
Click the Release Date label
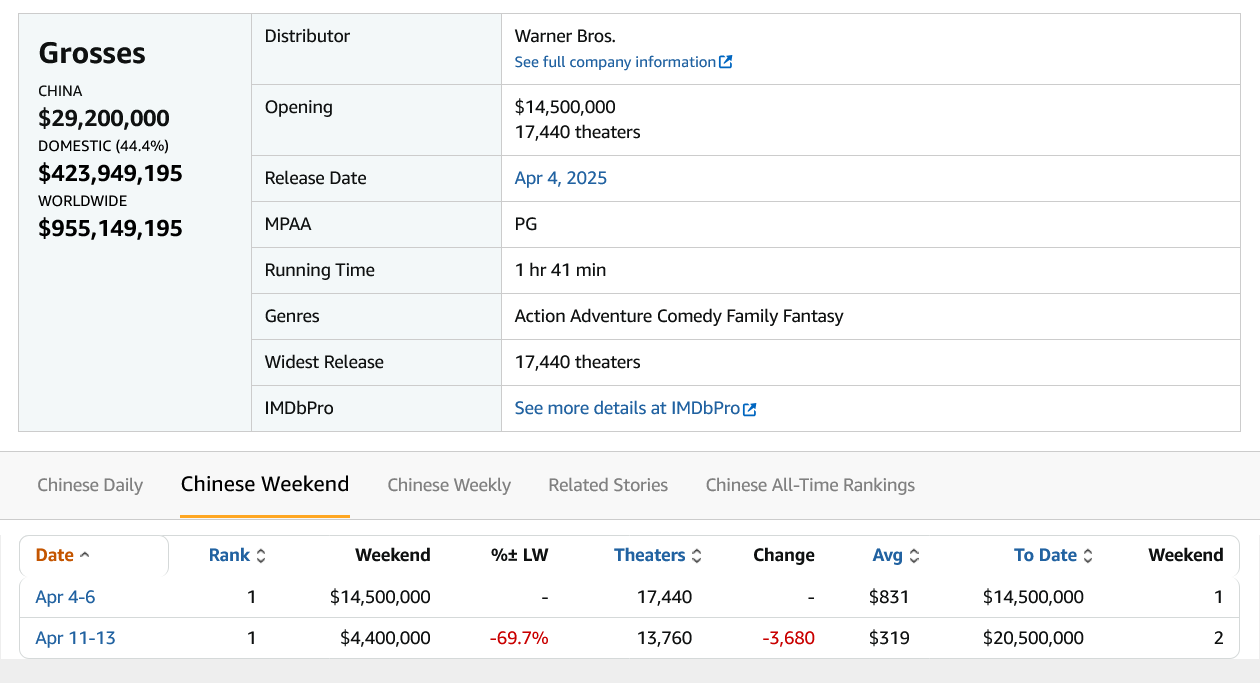coord(315,178)
